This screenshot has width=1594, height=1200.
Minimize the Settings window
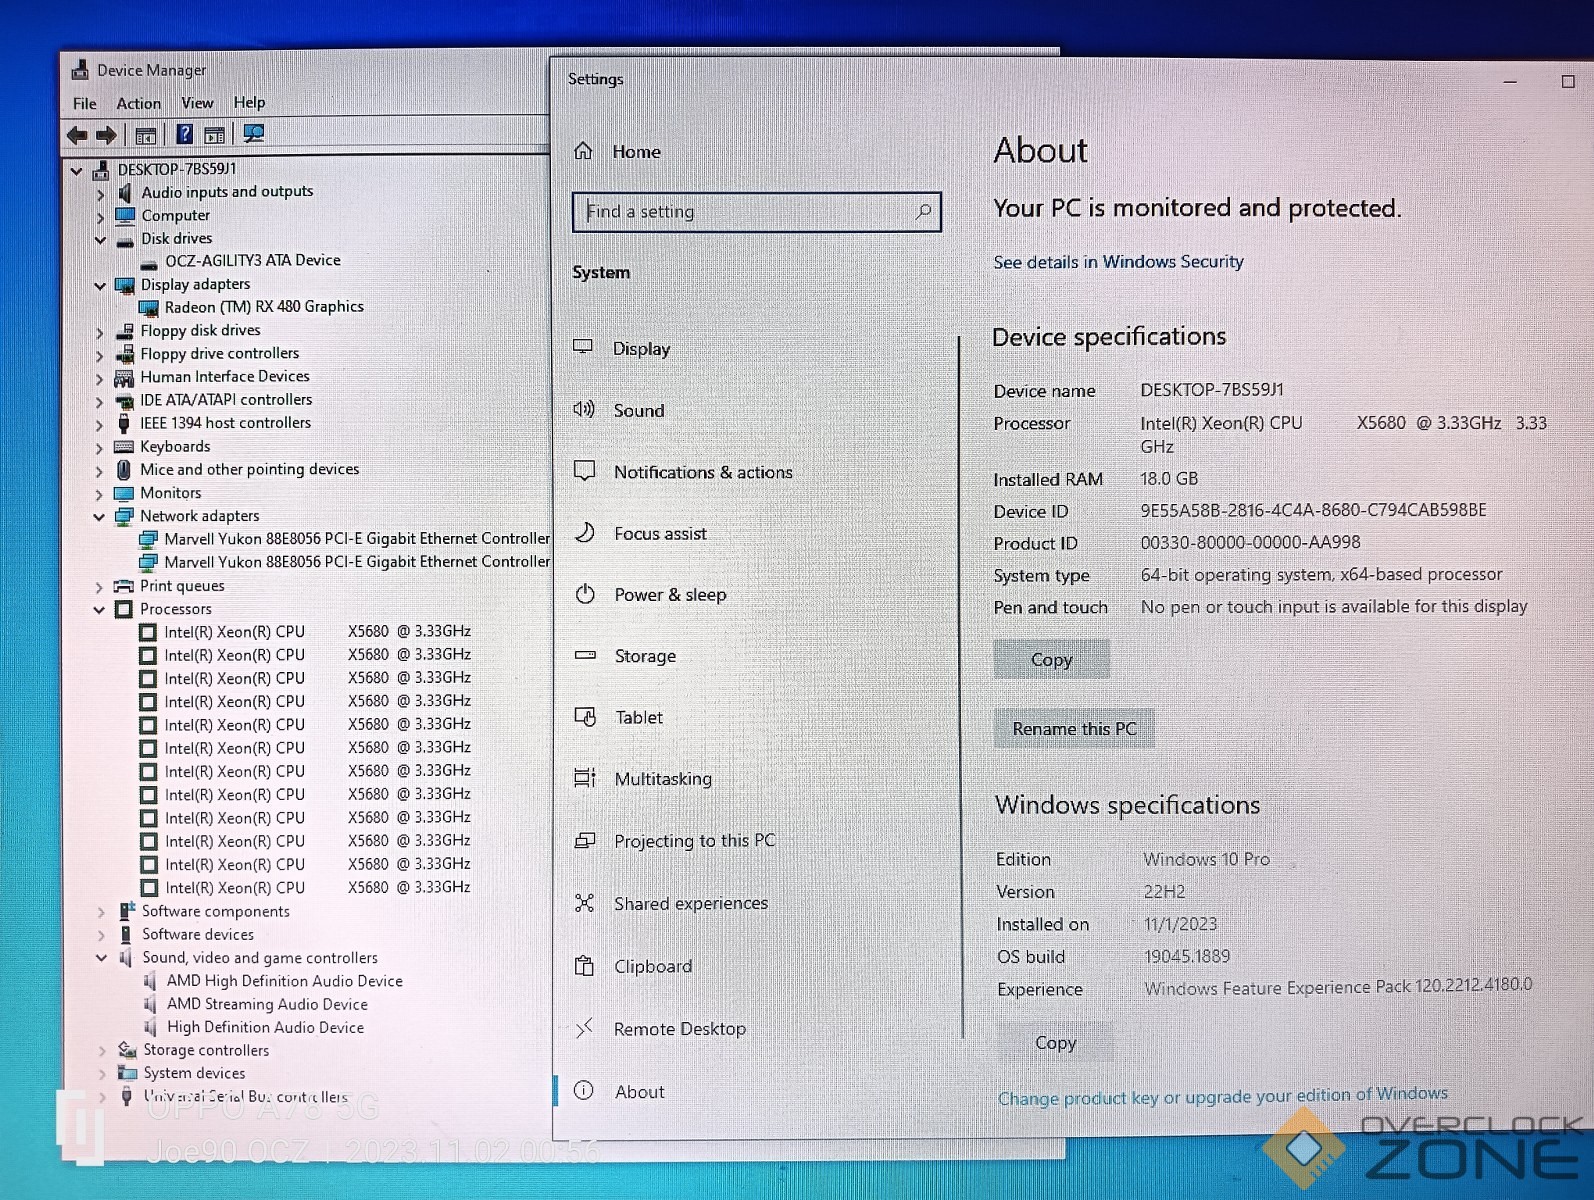(1509, 81)
